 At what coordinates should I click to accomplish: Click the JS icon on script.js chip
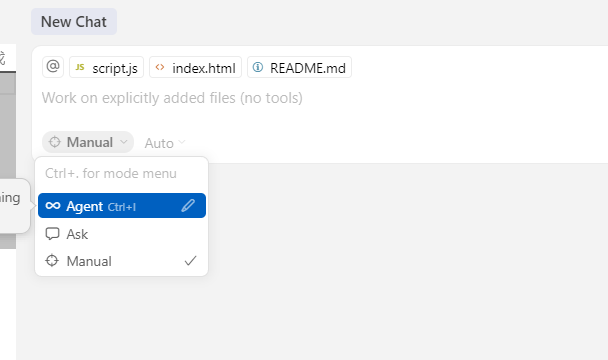(80, 67)
